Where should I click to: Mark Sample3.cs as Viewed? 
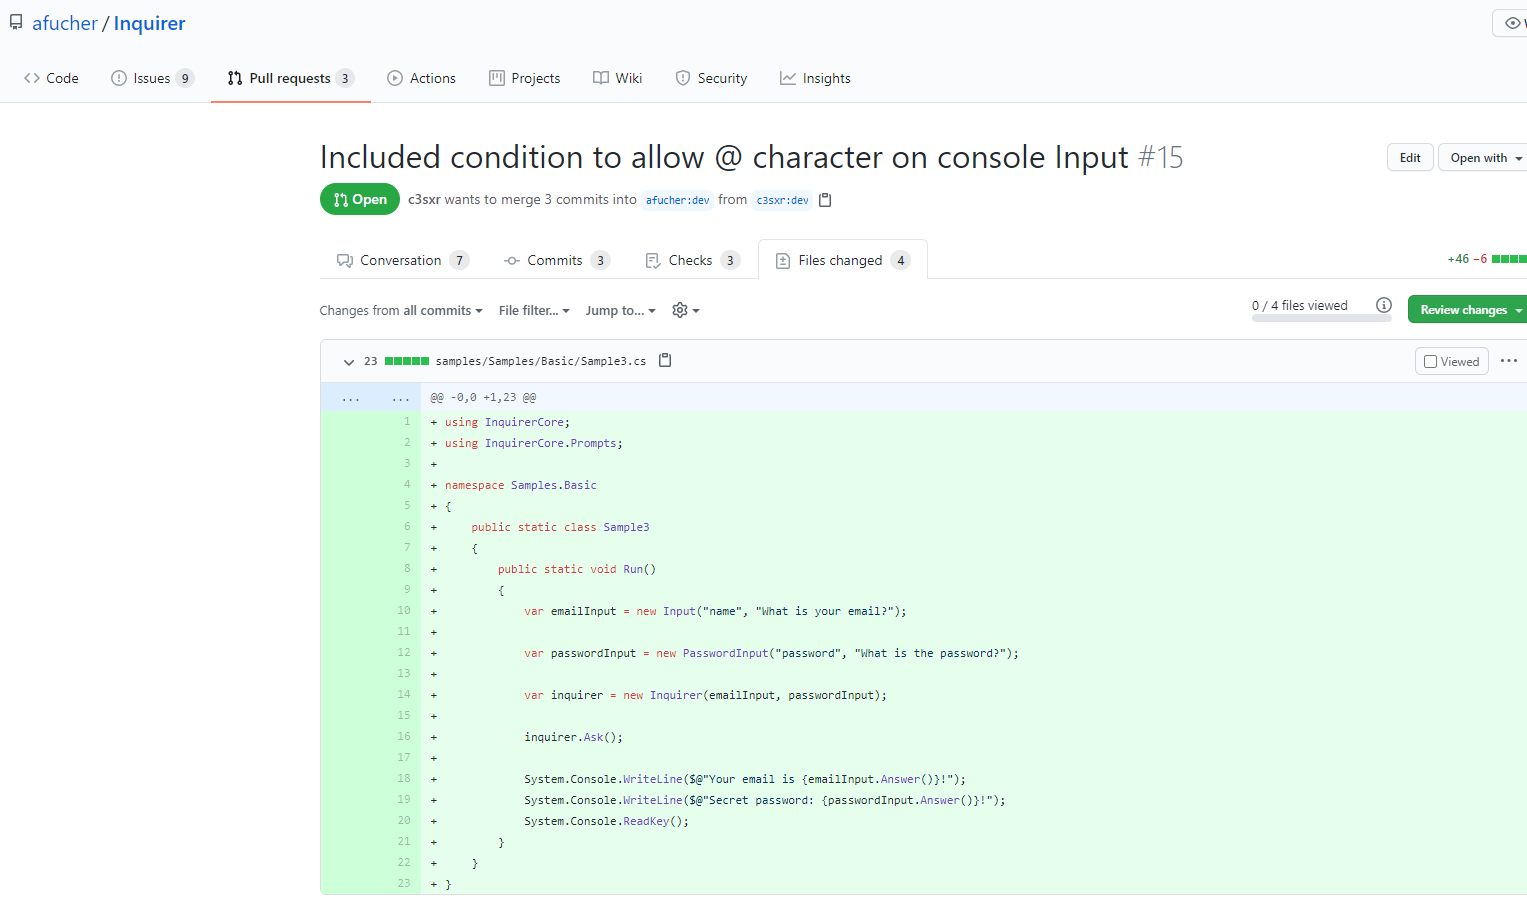[x=1452, y=361]
